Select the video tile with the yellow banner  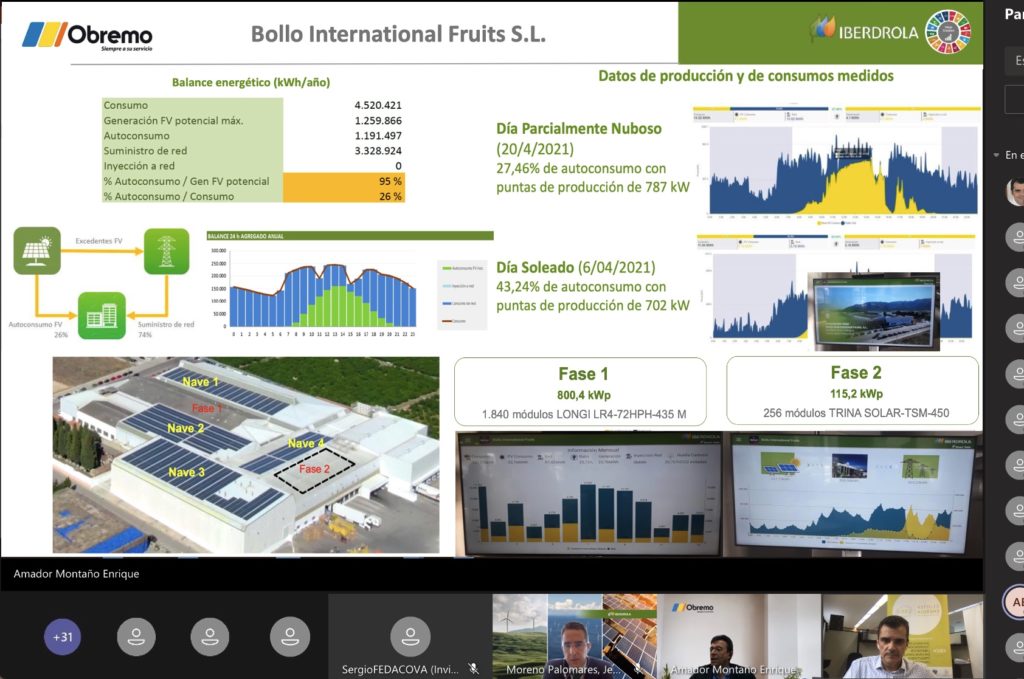[x=902, y=636]
